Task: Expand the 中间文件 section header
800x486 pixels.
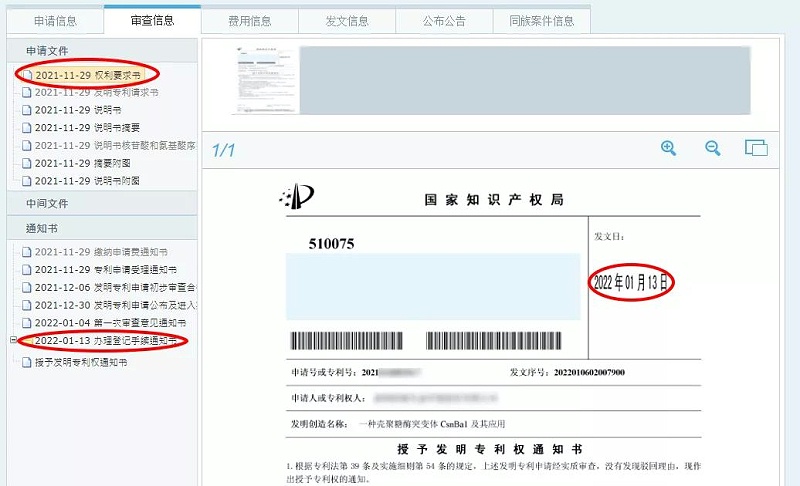Action: click(102, 203)
